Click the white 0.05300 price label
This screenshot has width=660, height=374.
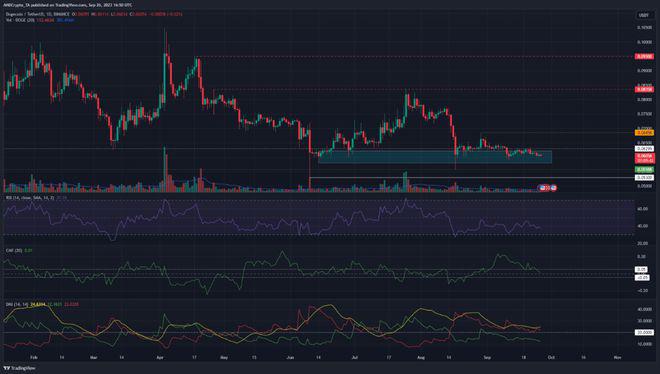coord(644,178)
